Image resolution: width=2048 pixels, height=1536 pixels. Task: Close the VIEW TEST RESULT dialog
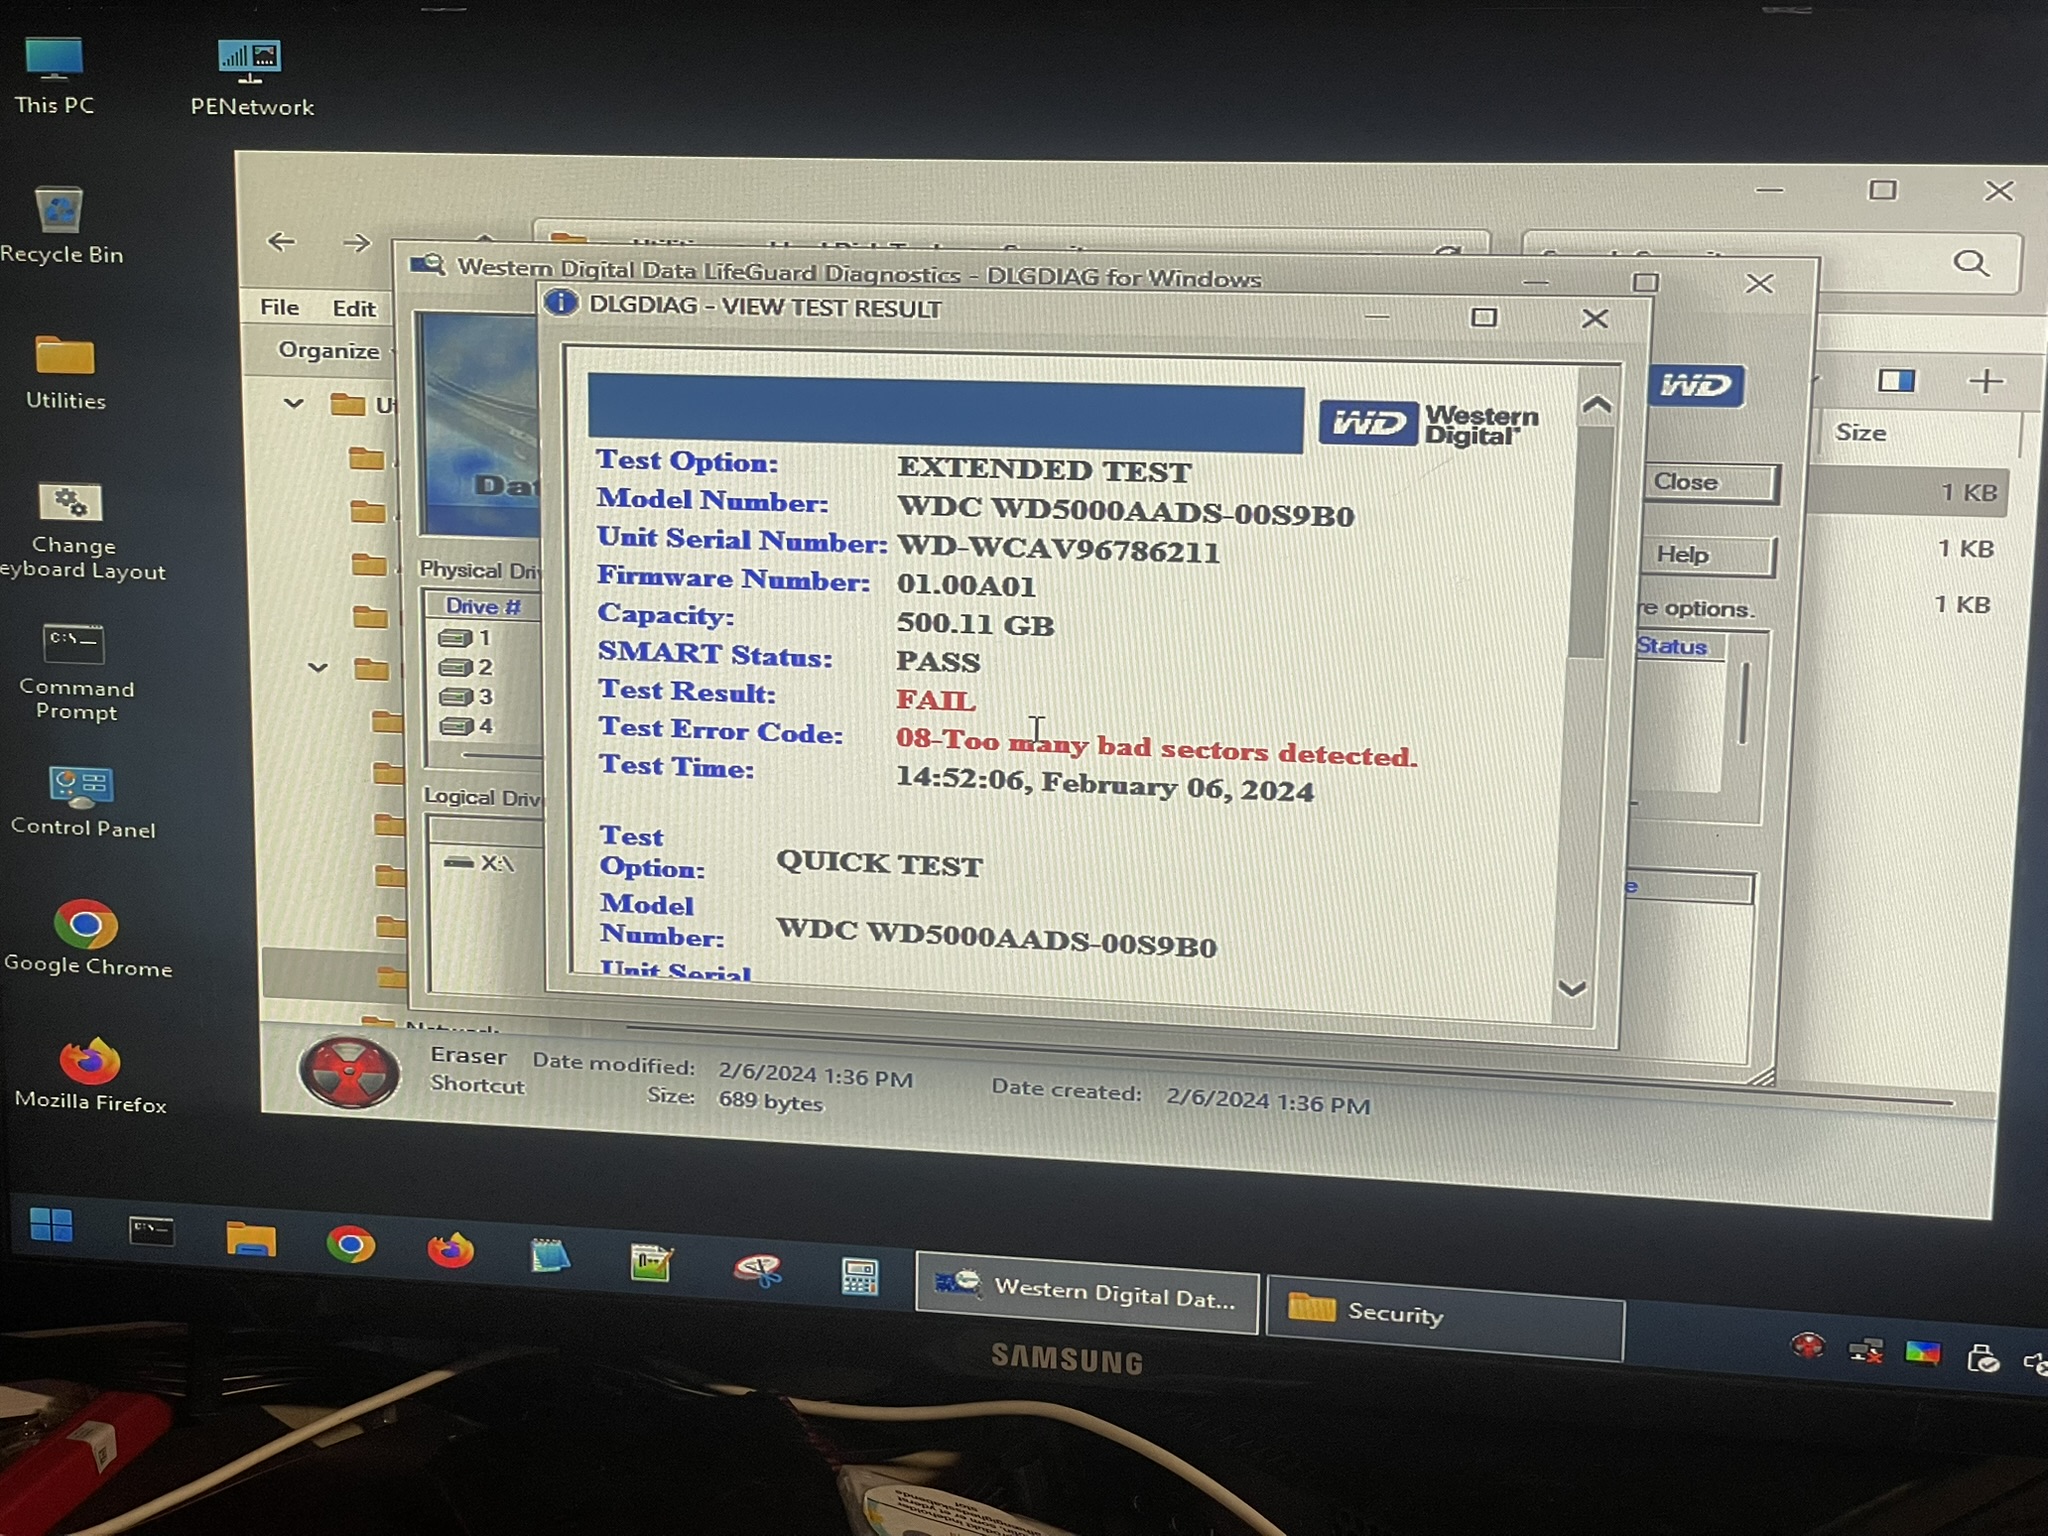click(x=1594, y=319)
